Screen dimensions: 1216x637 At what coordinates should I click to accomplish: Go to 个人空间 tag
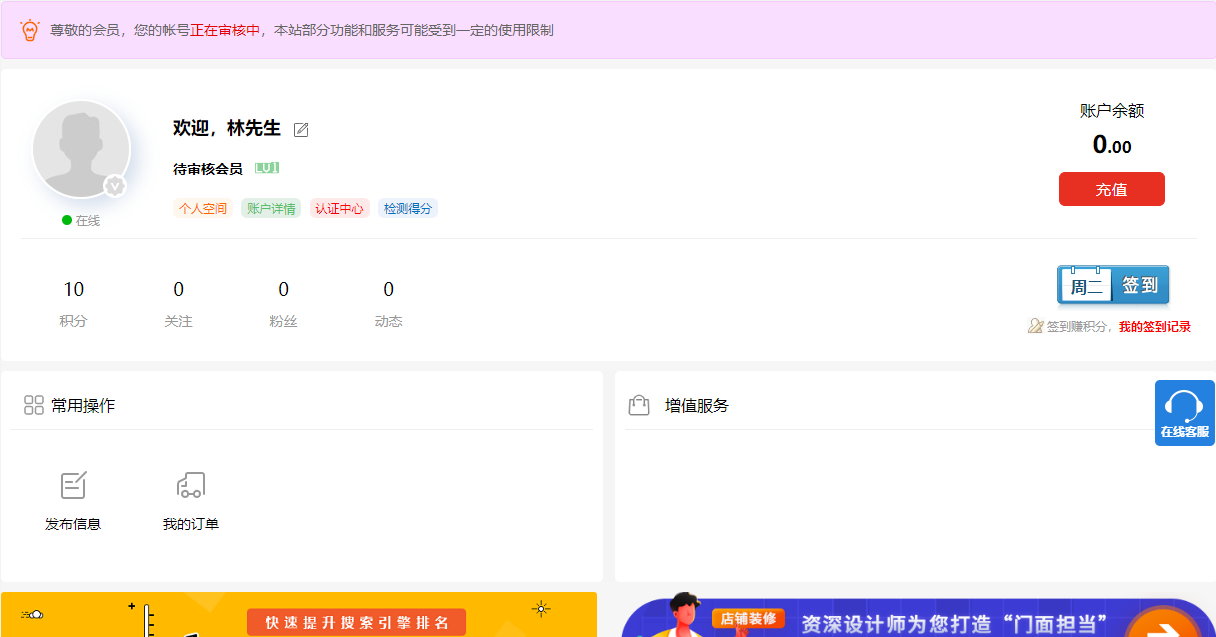click(x=203, y=209)
